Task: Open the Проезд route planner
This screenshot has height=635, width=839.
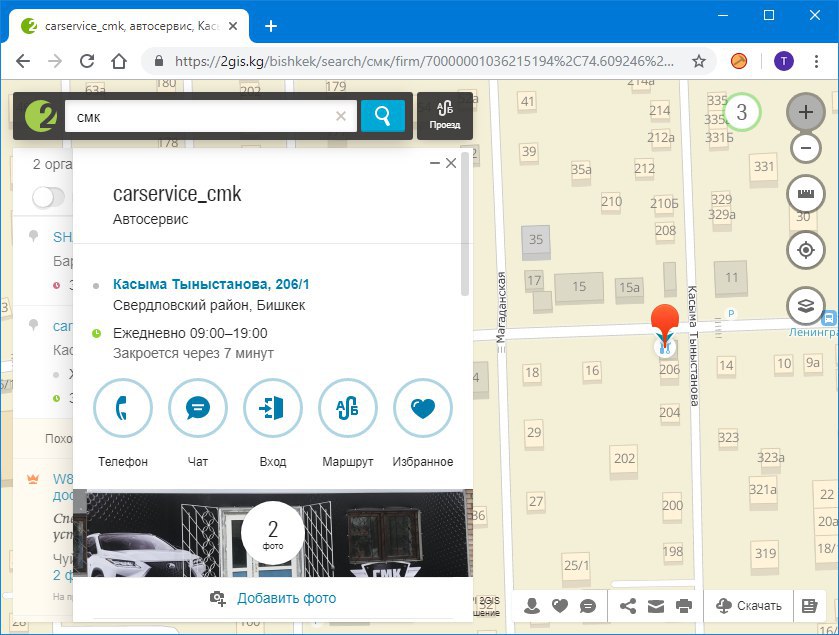Action: tap(445, 116)
